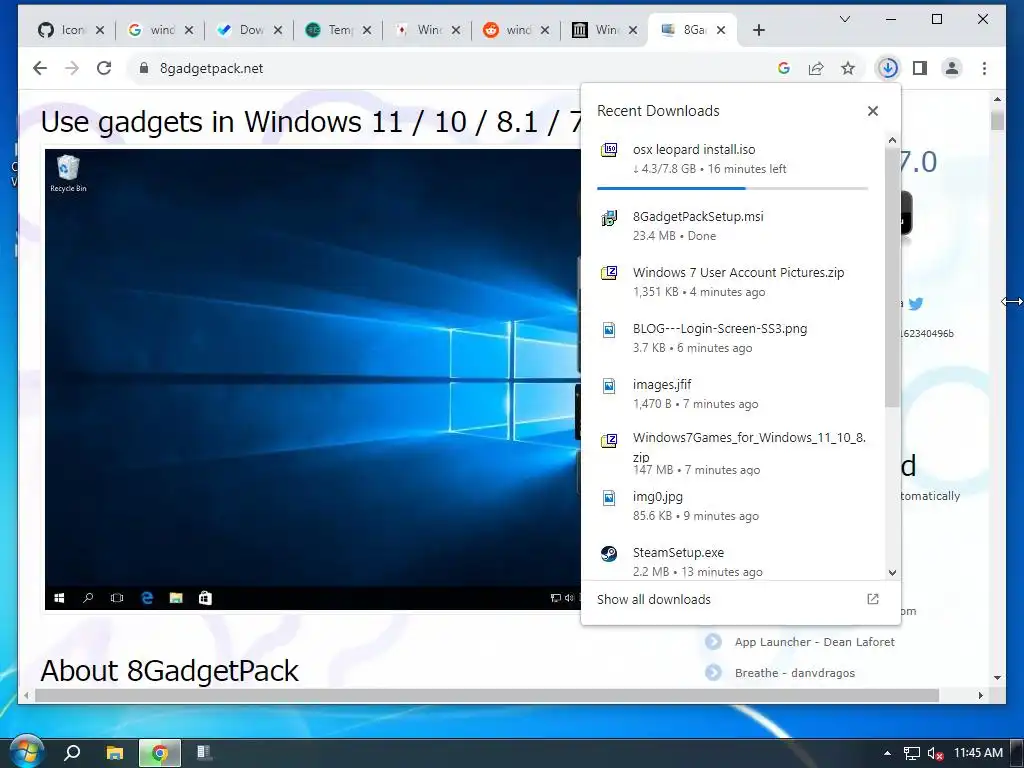The height and width of the screenshot is (768, 1024).
Task: Switch to the Dow tab
Action: pos(240,30)
